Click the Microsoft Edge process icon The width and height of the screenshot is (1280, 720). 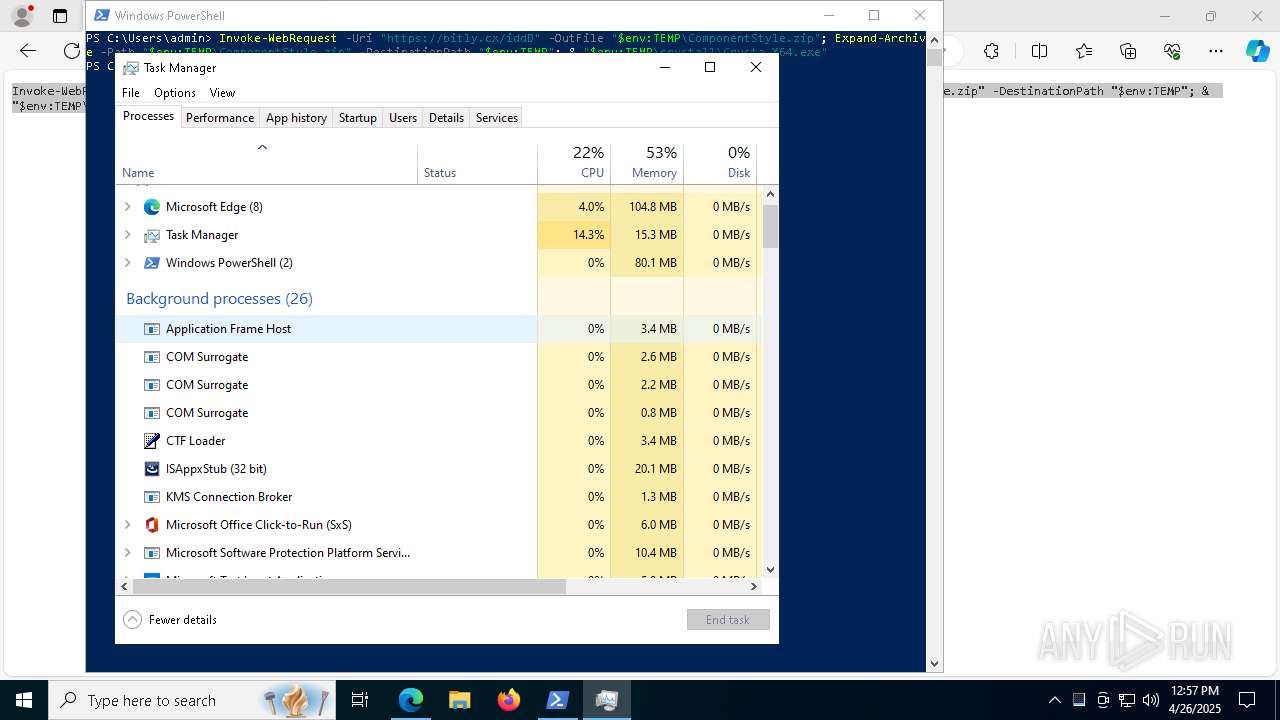152,207
